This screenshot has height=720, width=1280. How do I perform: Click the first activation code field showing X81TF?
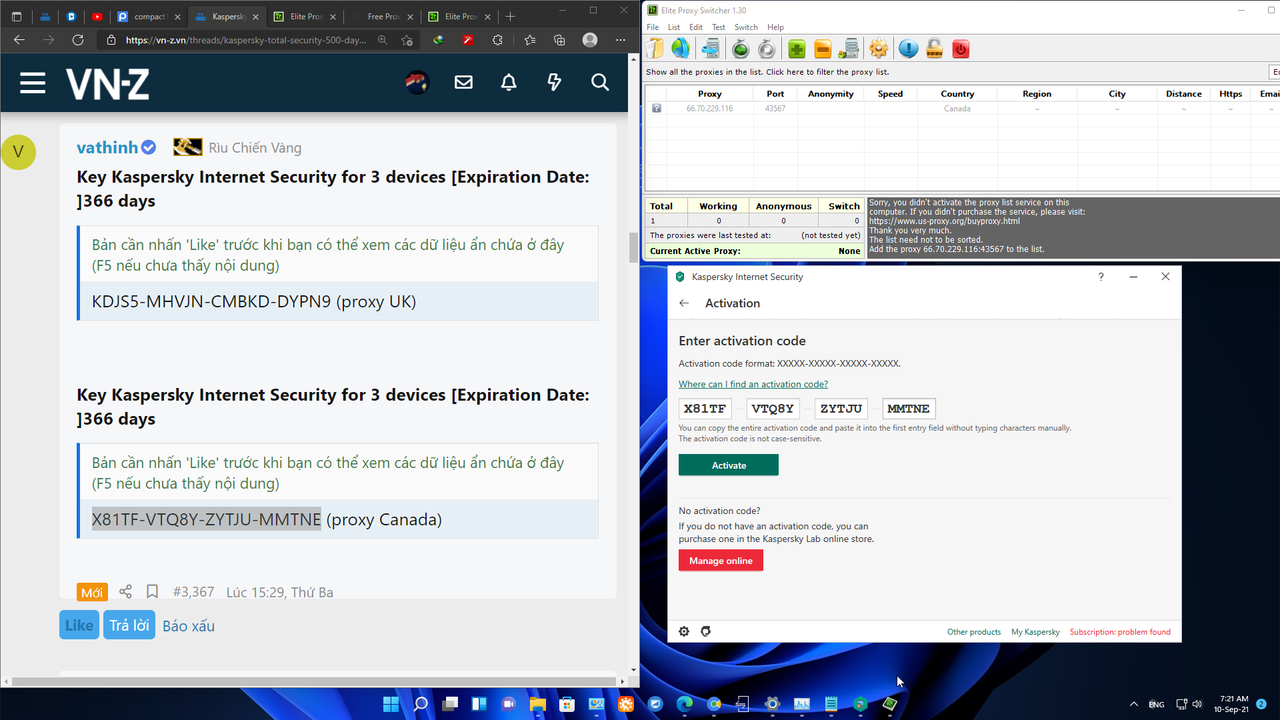click(x=704, y=408)
